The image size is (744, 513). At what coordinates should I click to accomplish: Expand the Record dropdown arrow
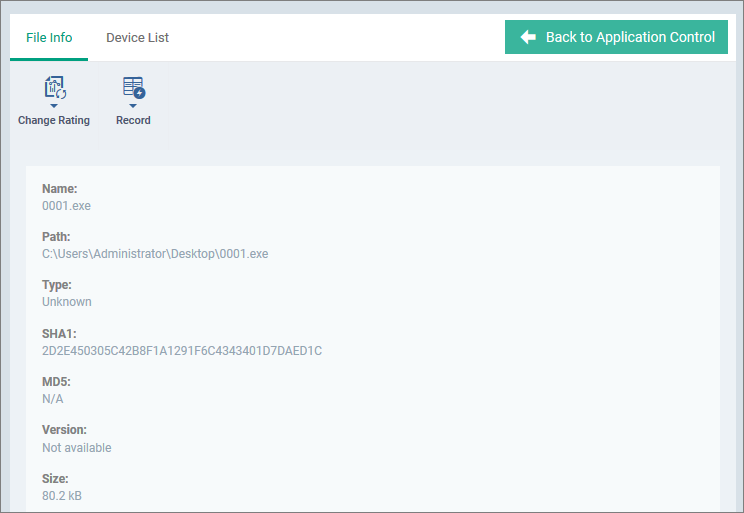pyautogui.click(x=133, y=106)
